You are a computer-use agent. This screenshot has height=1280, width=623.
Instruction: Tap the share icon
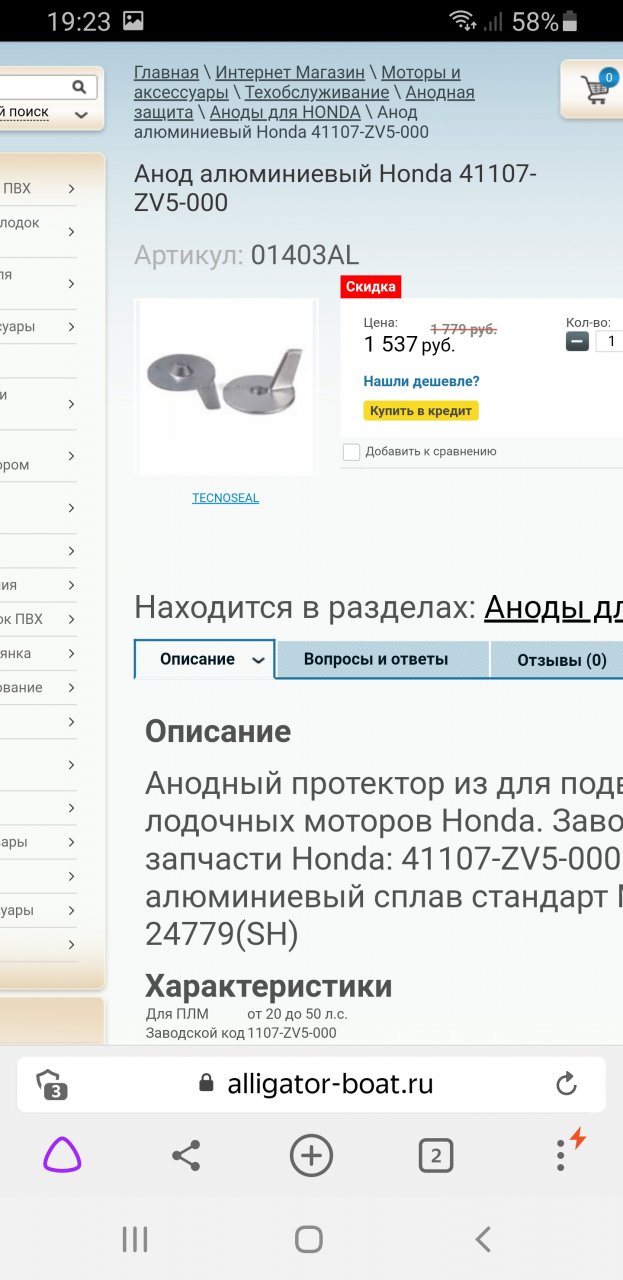pos(186,1156)
